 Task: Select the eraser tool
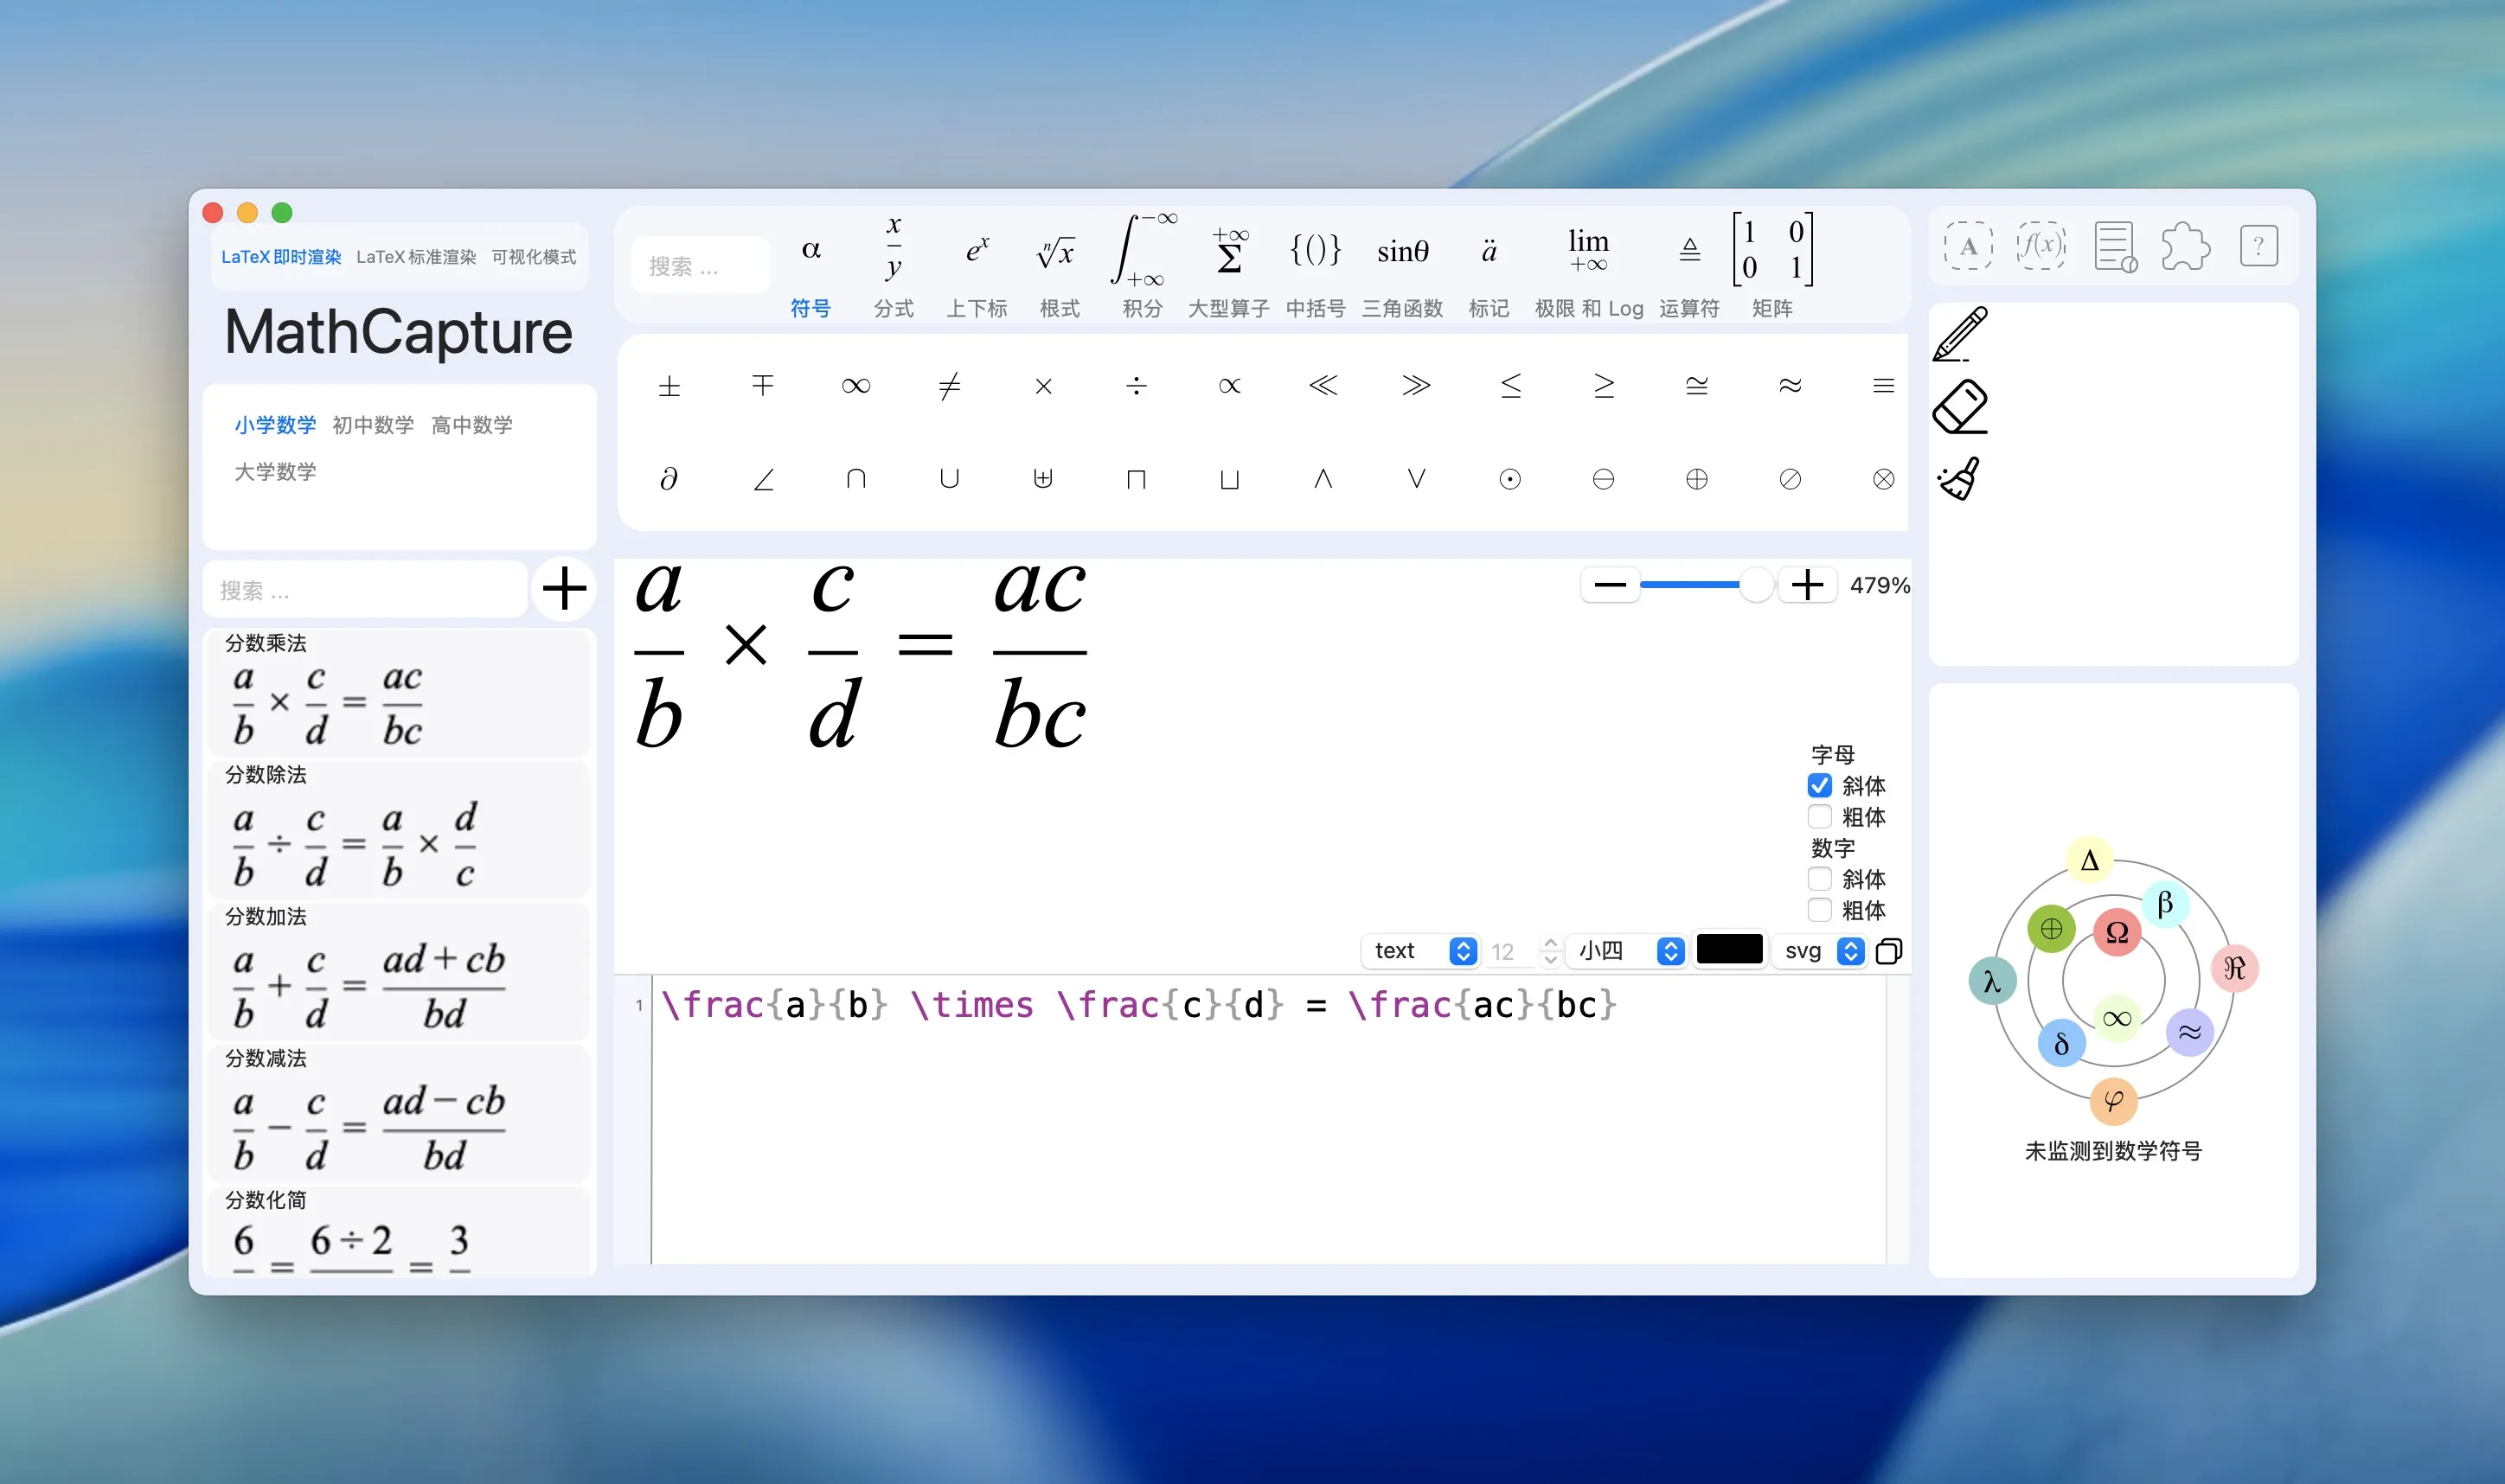(x=1962, y=406)
